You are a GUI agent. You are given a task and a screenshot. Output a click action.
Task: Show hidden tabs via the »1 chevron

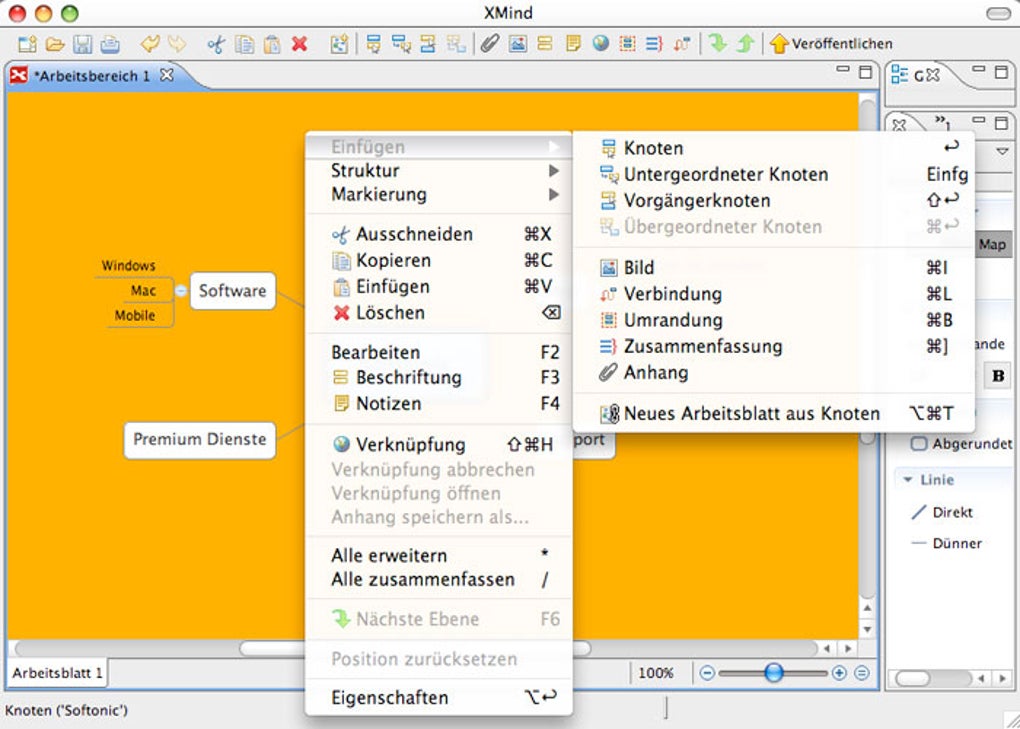click(x=943, y=122)
